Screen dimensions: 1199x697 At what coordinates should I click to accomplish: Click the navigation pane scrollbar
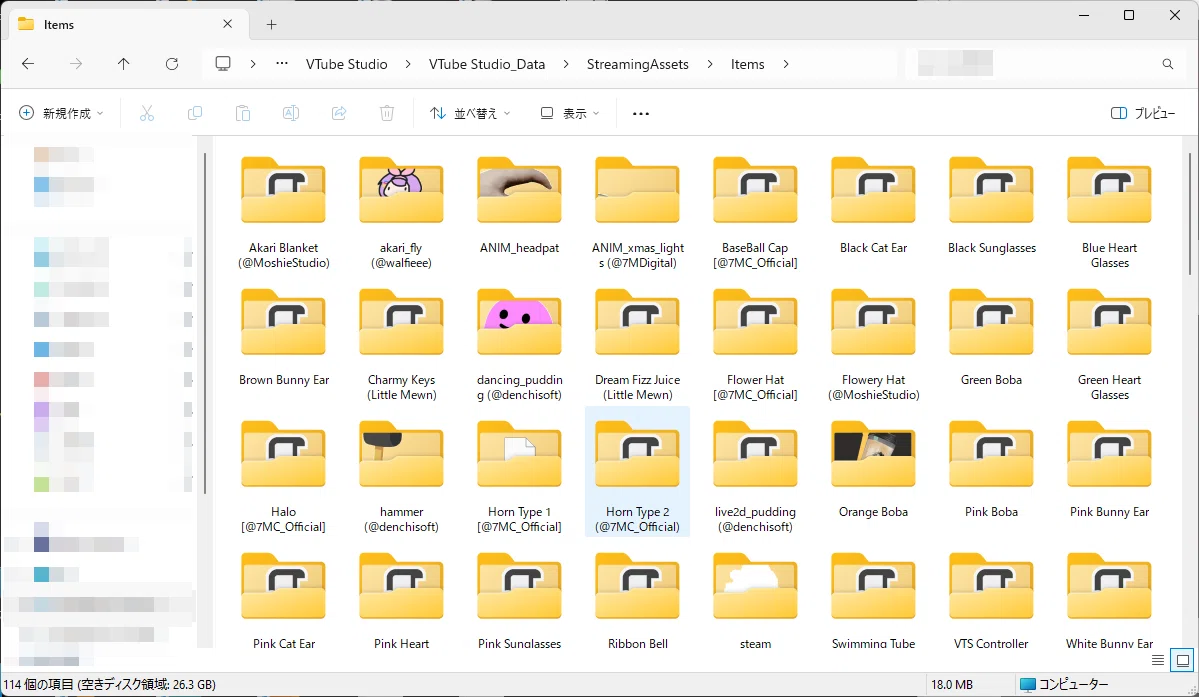205,323
